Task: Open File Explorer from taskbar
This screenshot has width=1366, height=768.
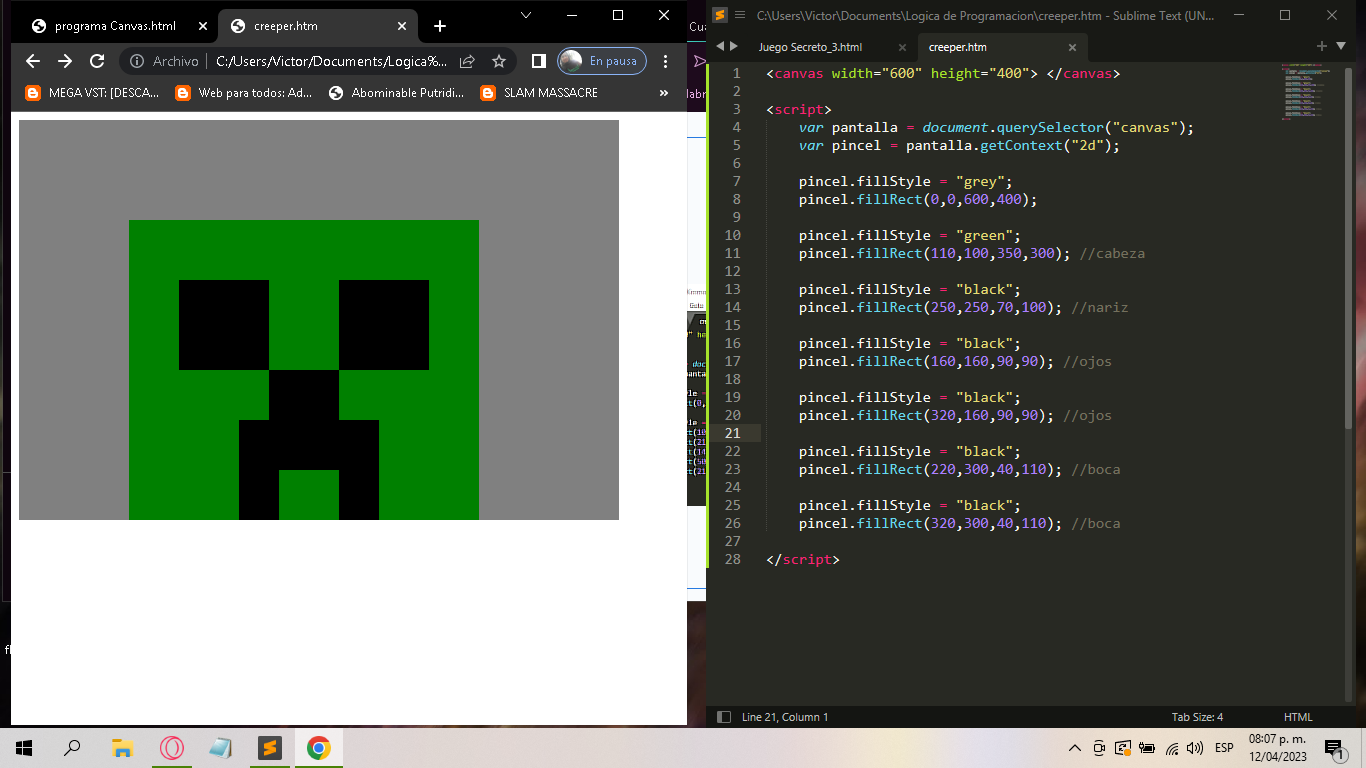Action: [122, 748]
